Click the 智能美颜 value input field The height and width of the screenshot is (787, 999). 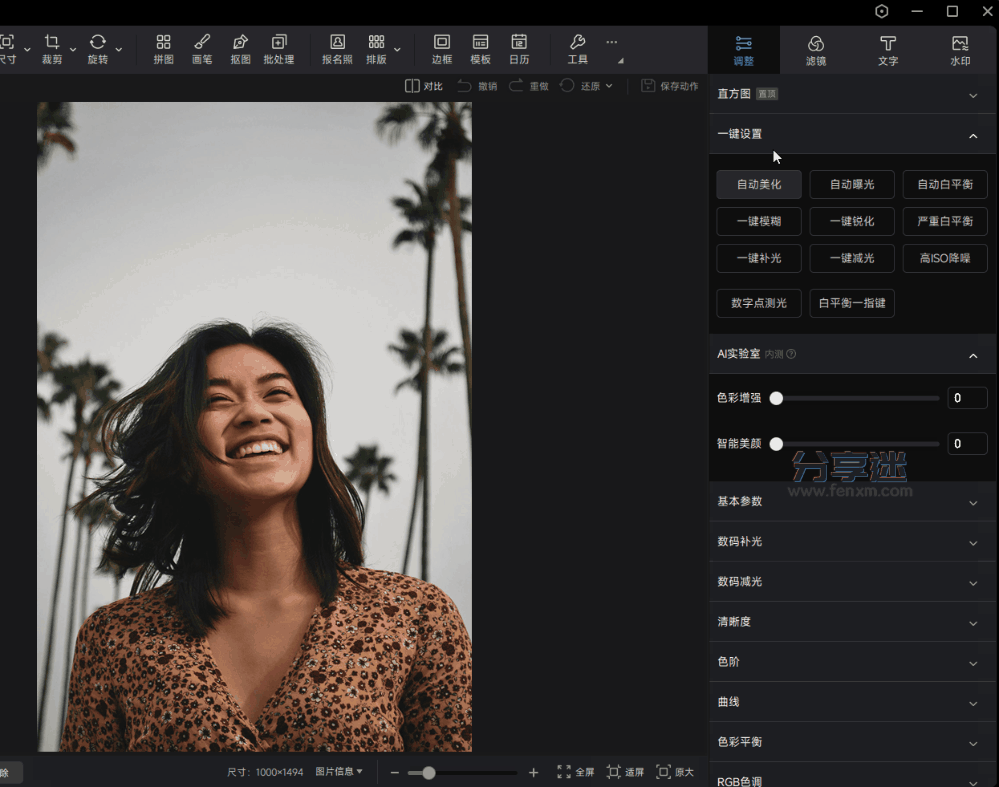tap(966, 444)
